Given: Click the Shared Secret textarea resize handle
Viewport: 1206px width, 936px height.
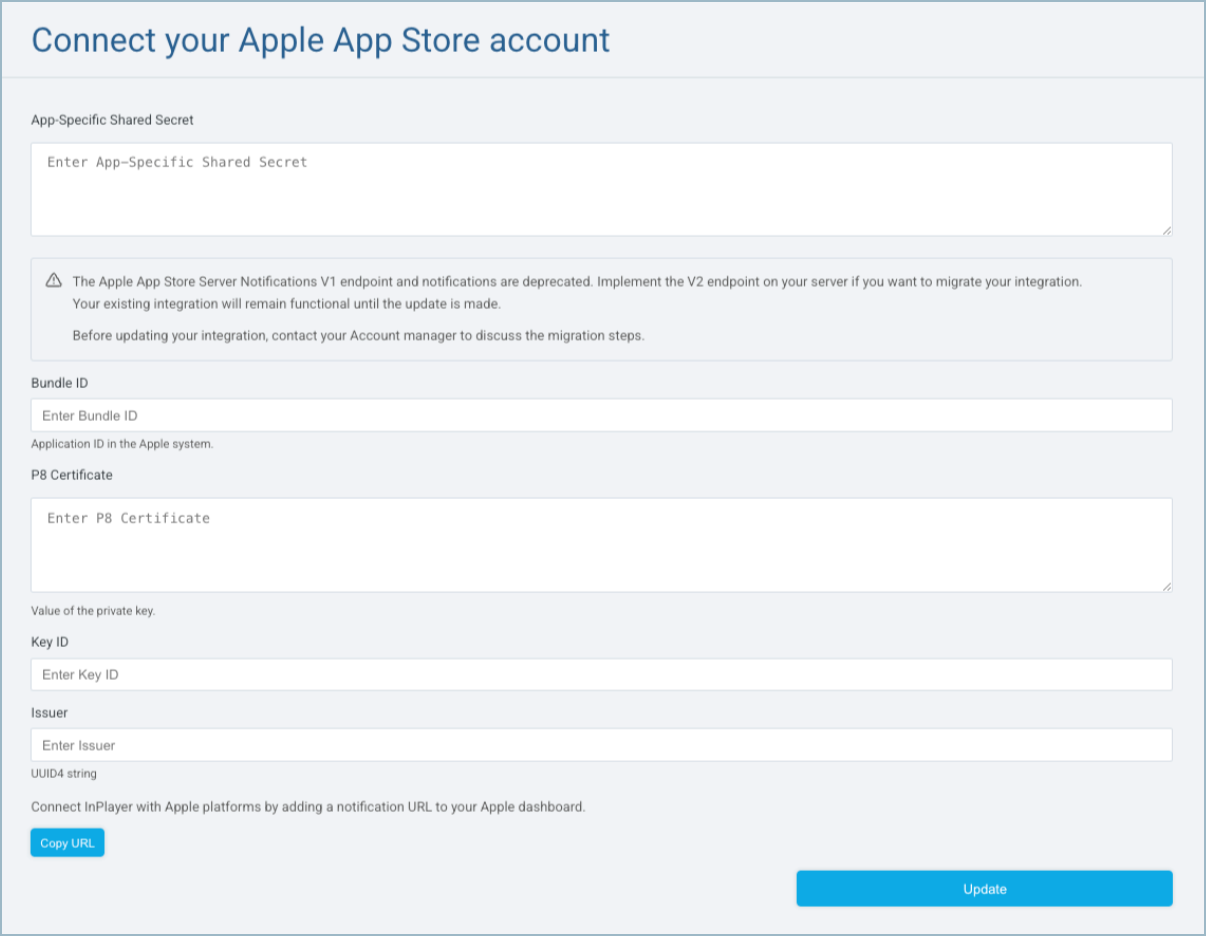Looking at the screenshot, I should [1166, 230].
